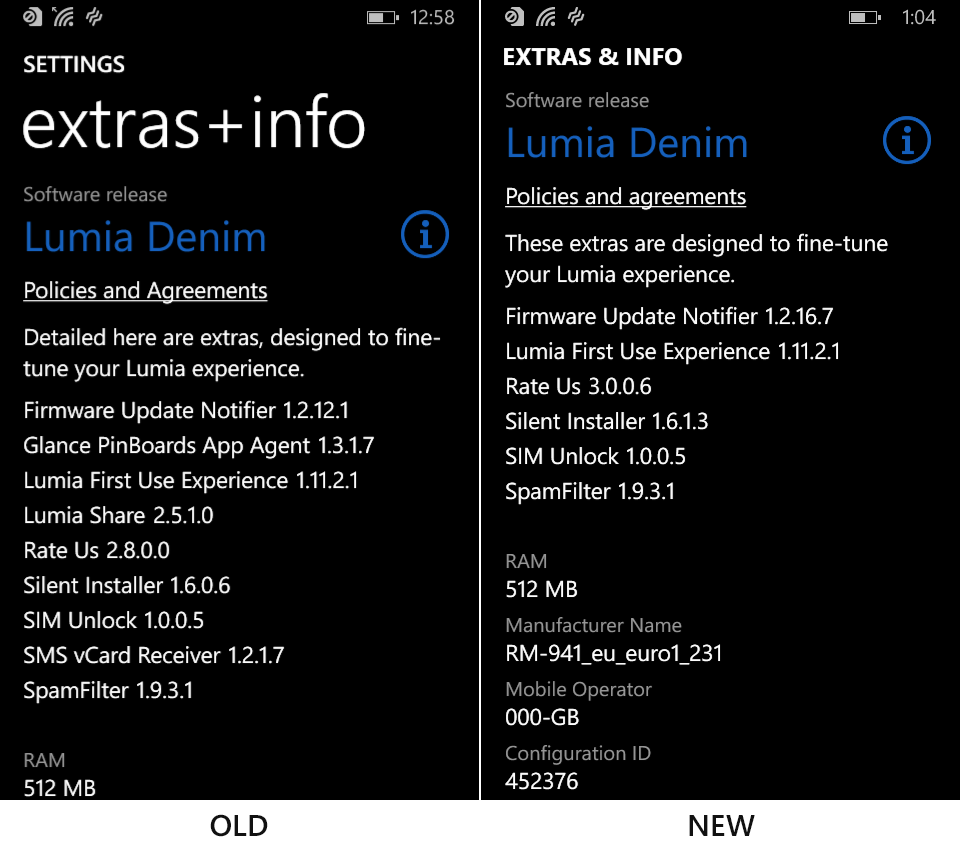Viewport: 960px width, 850px height.
Task: Select the extras+info page title
Action: [x=194, y=122]
